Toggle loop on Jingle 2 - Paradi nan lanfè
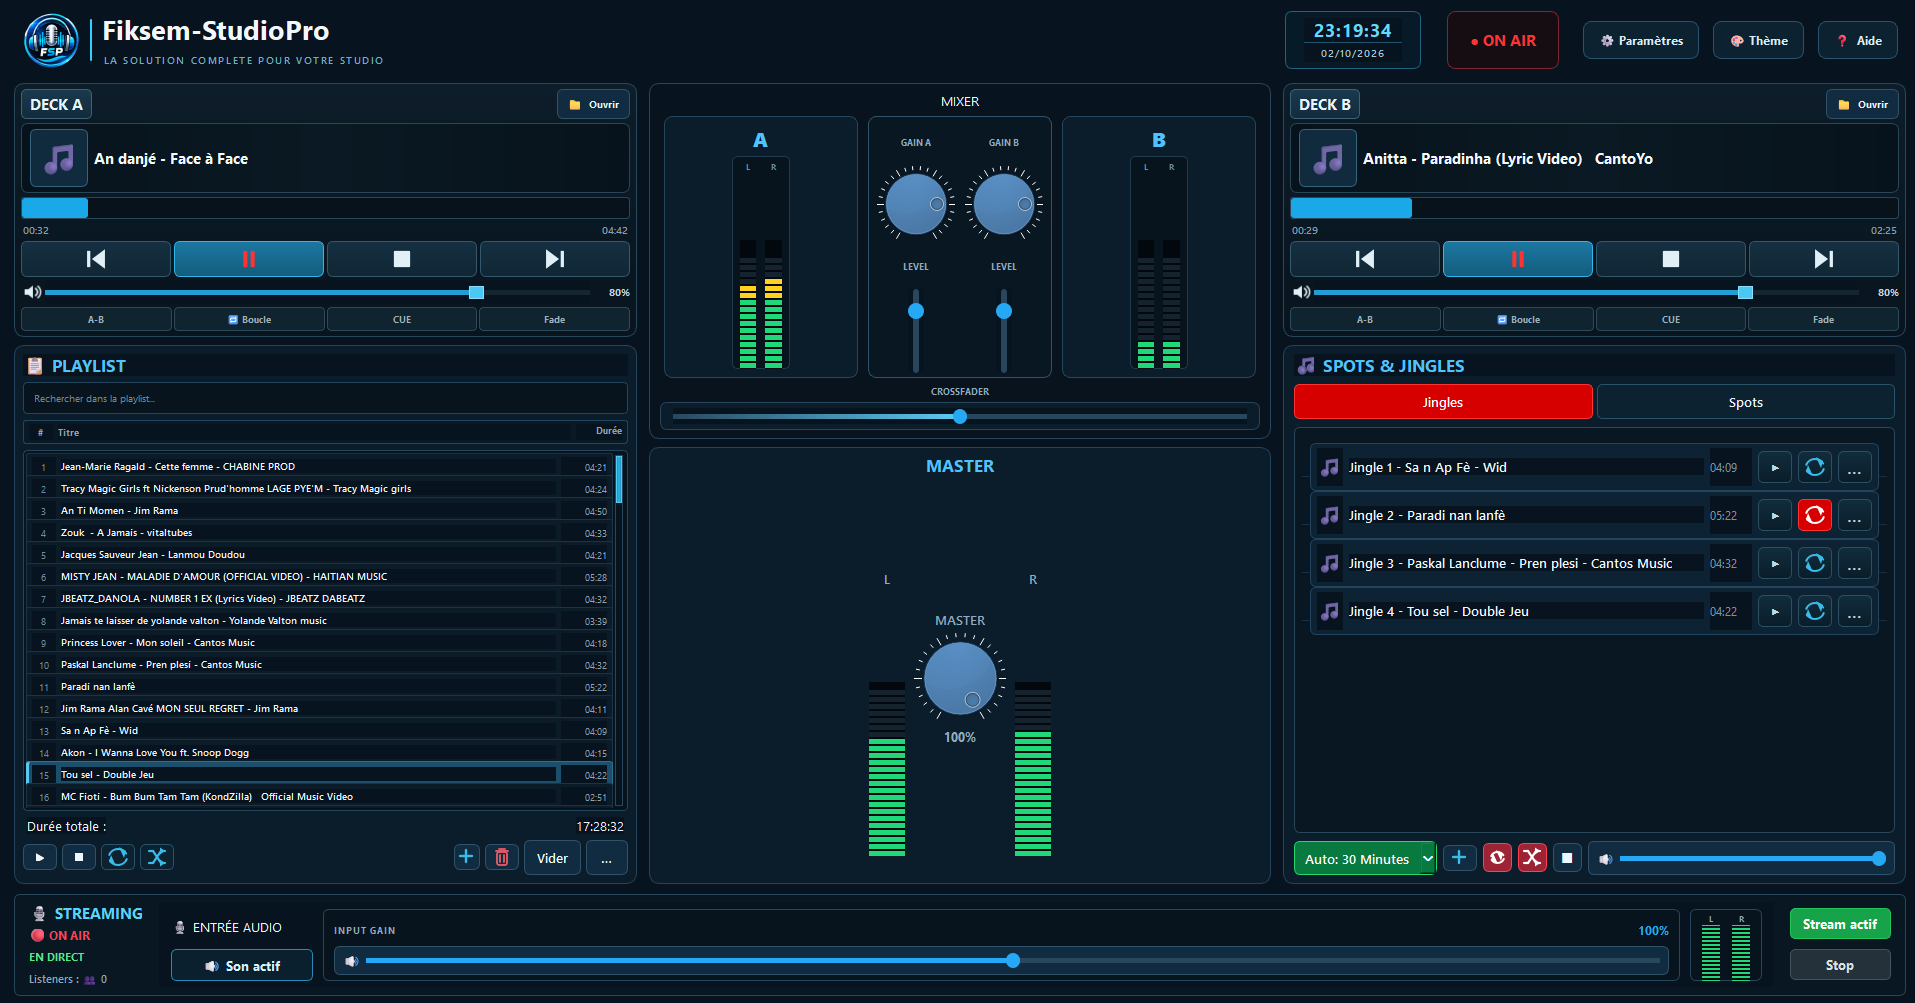1915x1003 pixels. (1815, 515)
